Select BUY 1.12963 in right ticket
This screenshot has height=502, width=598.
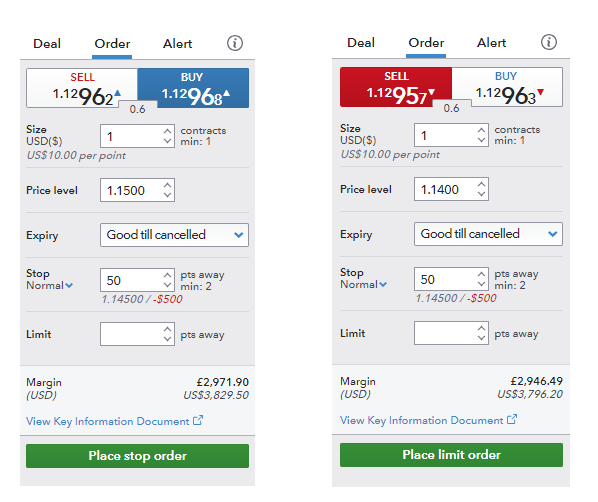click(x=507, y=87)
